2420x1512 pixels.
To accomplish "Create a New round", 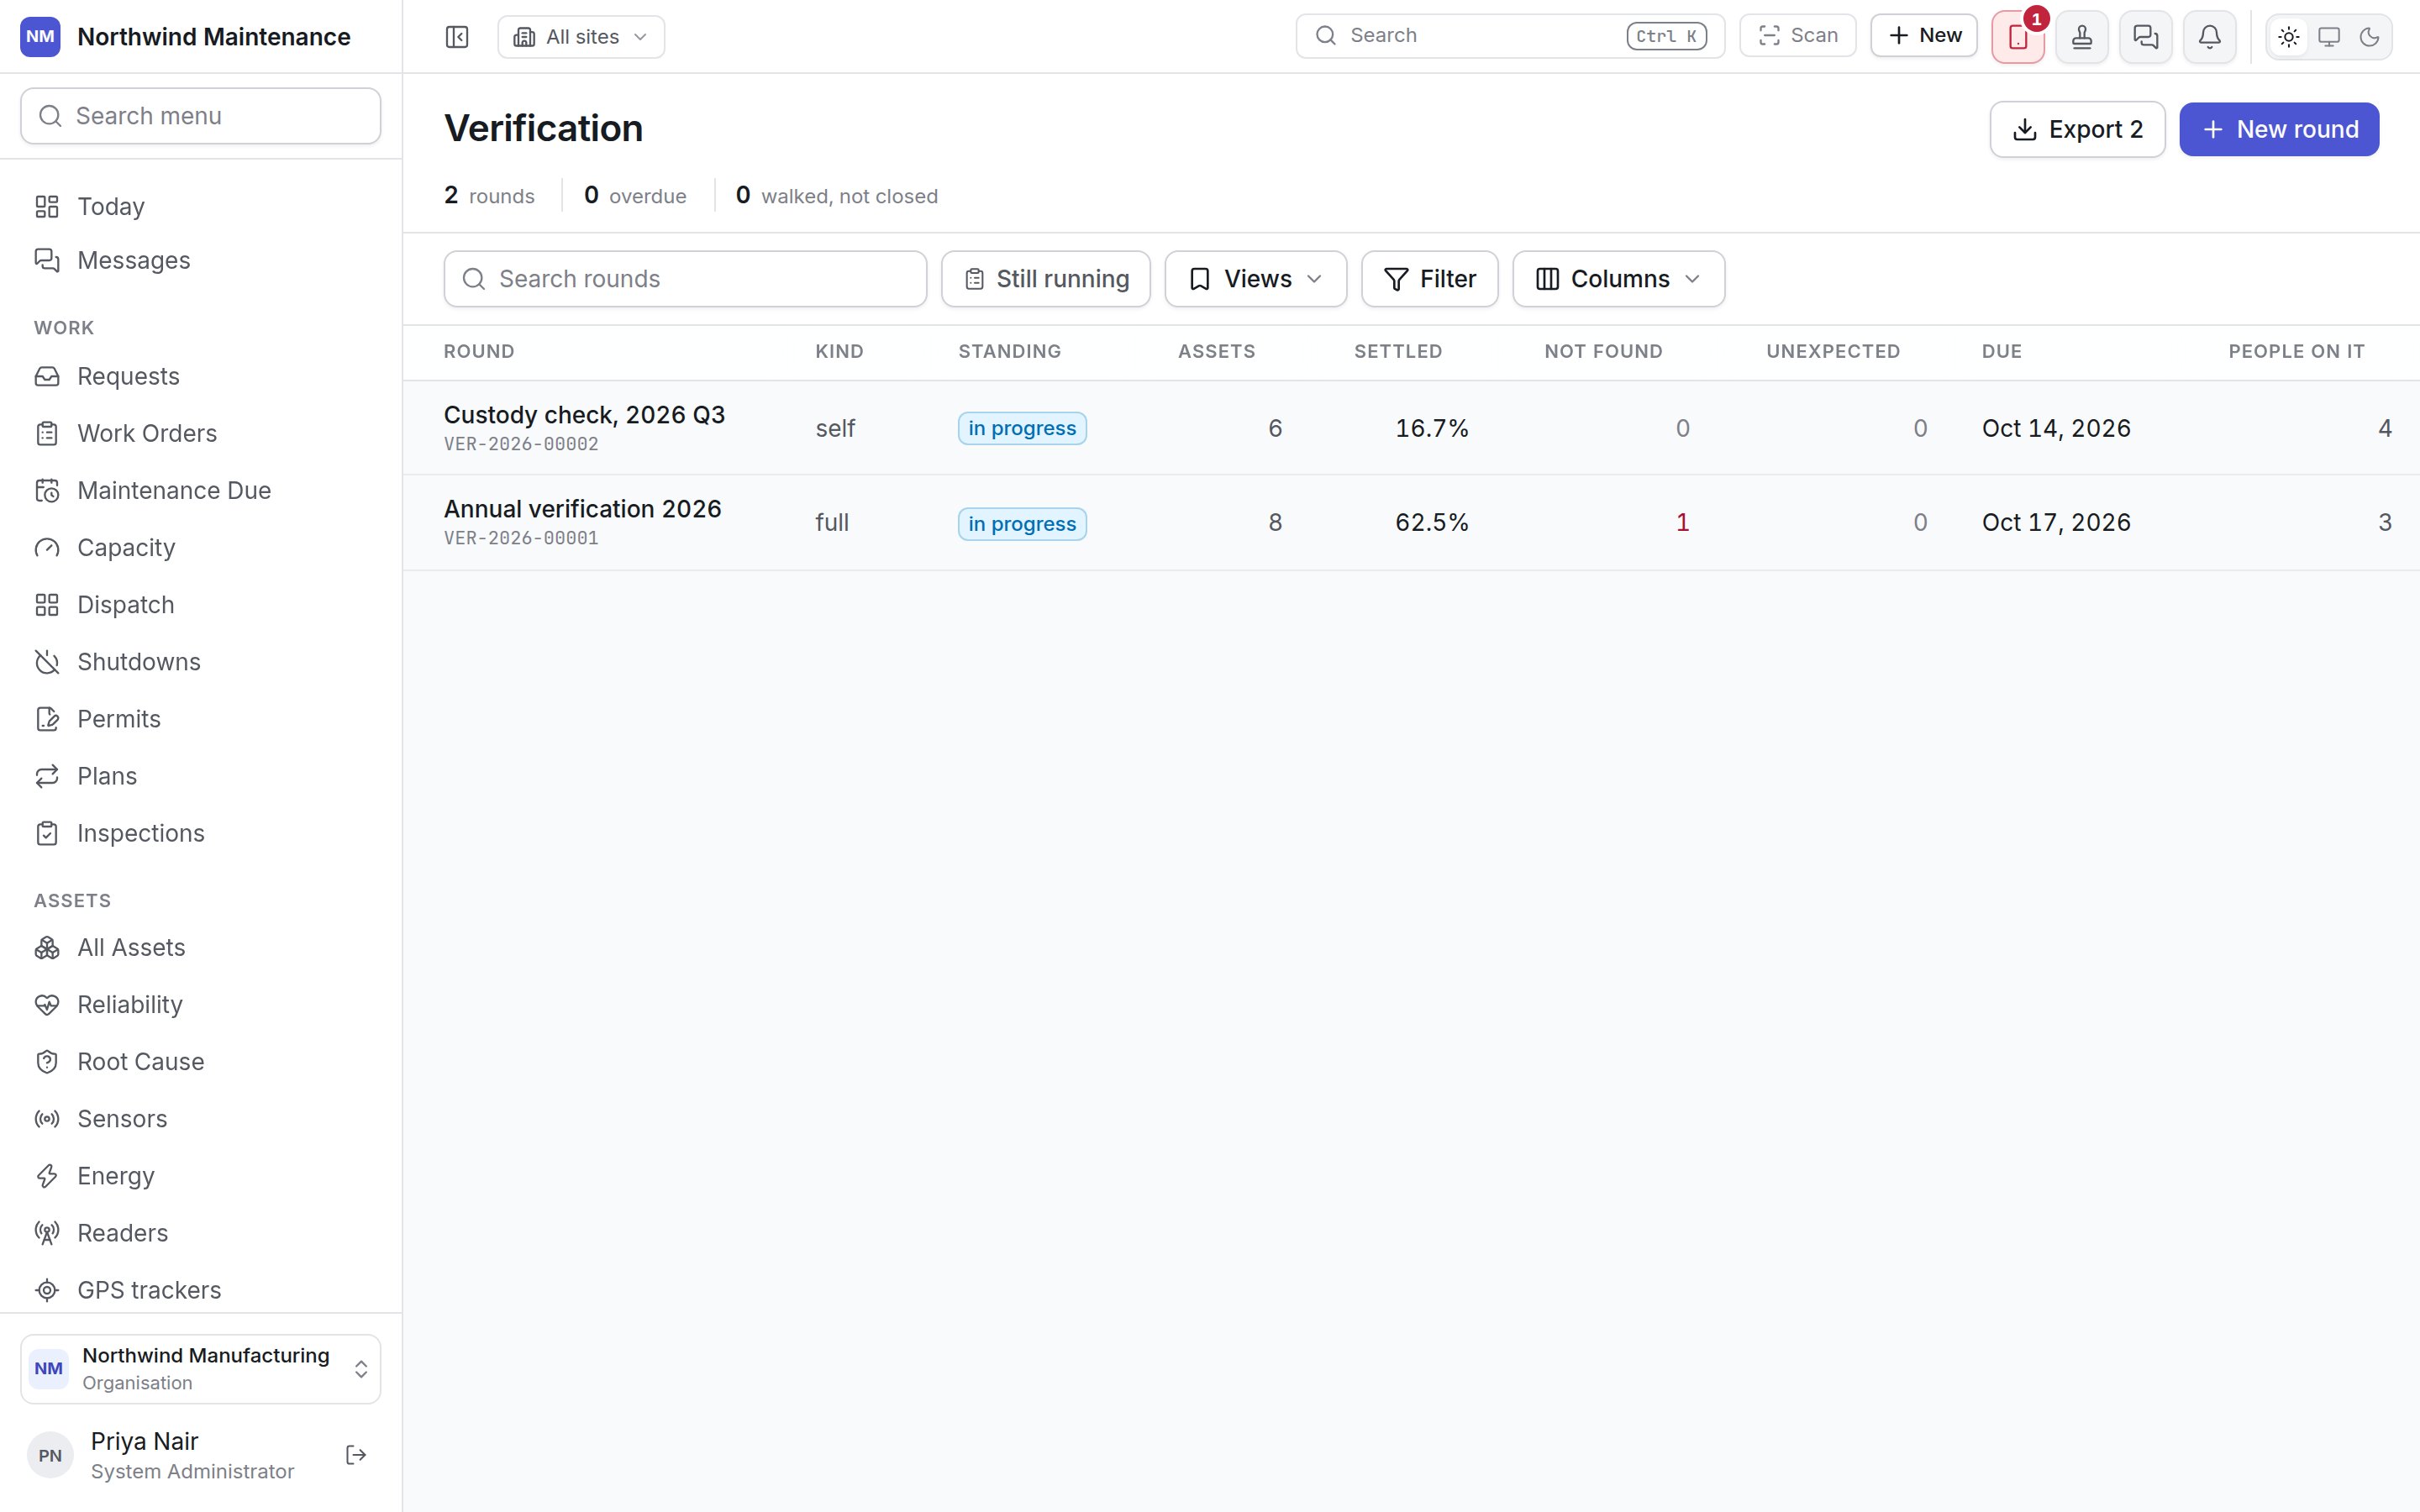I will [x=2279, y=129].
